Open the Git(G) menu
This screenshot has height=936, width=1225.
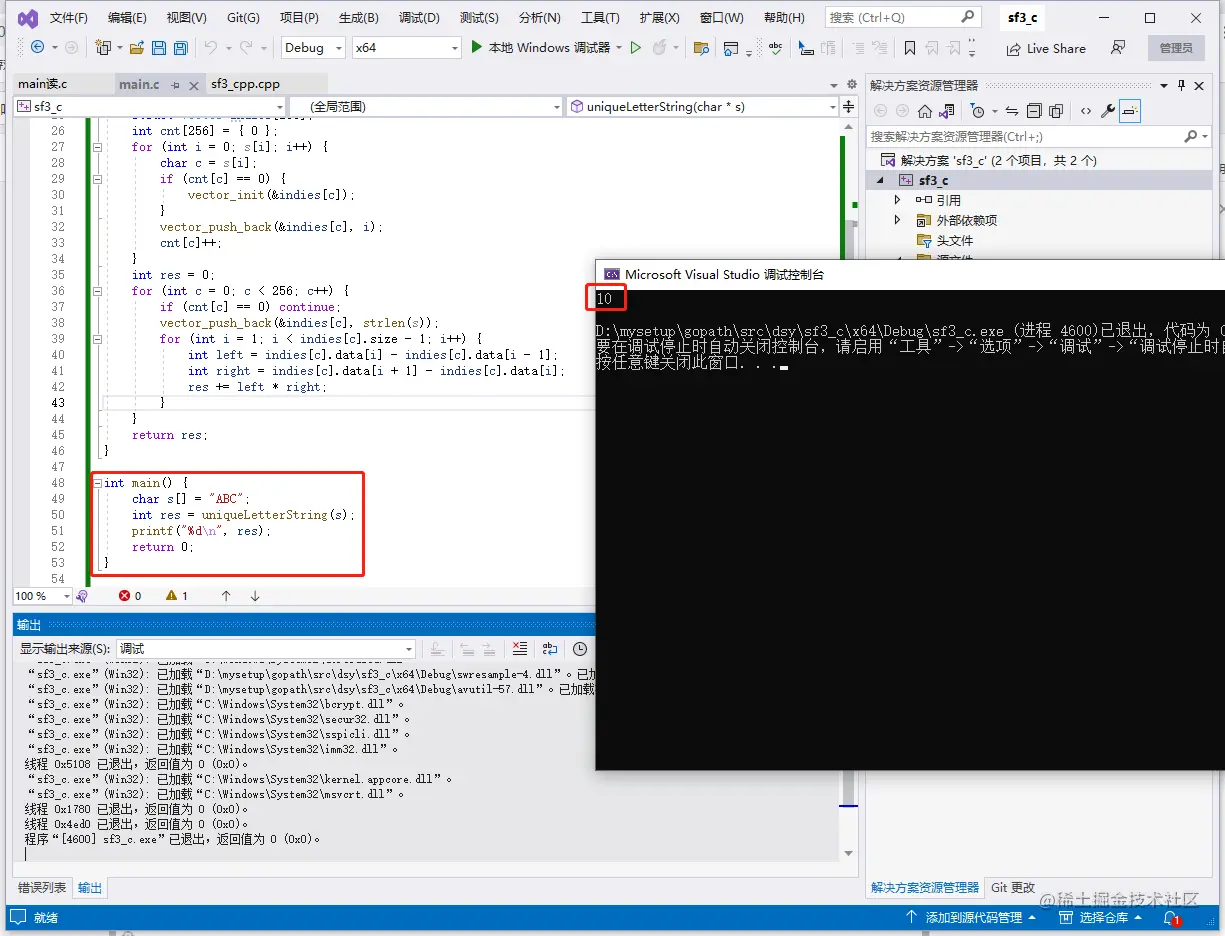coord(243,18)
